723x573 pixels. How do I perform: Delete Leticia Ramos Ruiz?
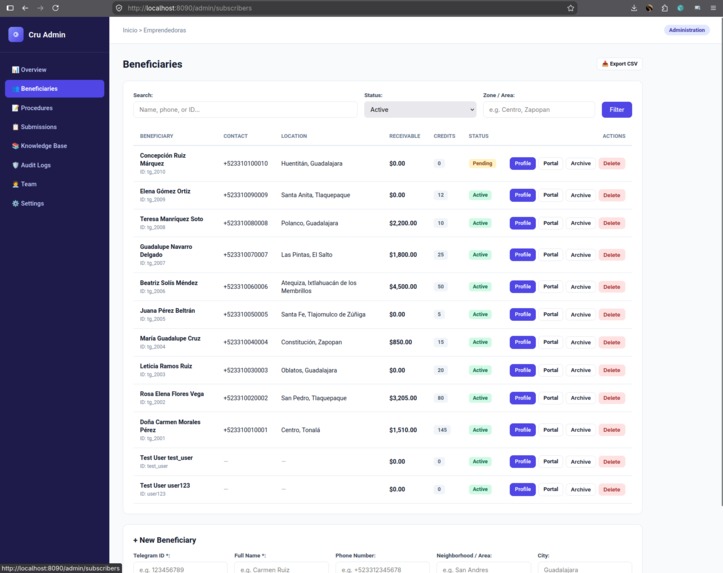(x=611, y=370)
